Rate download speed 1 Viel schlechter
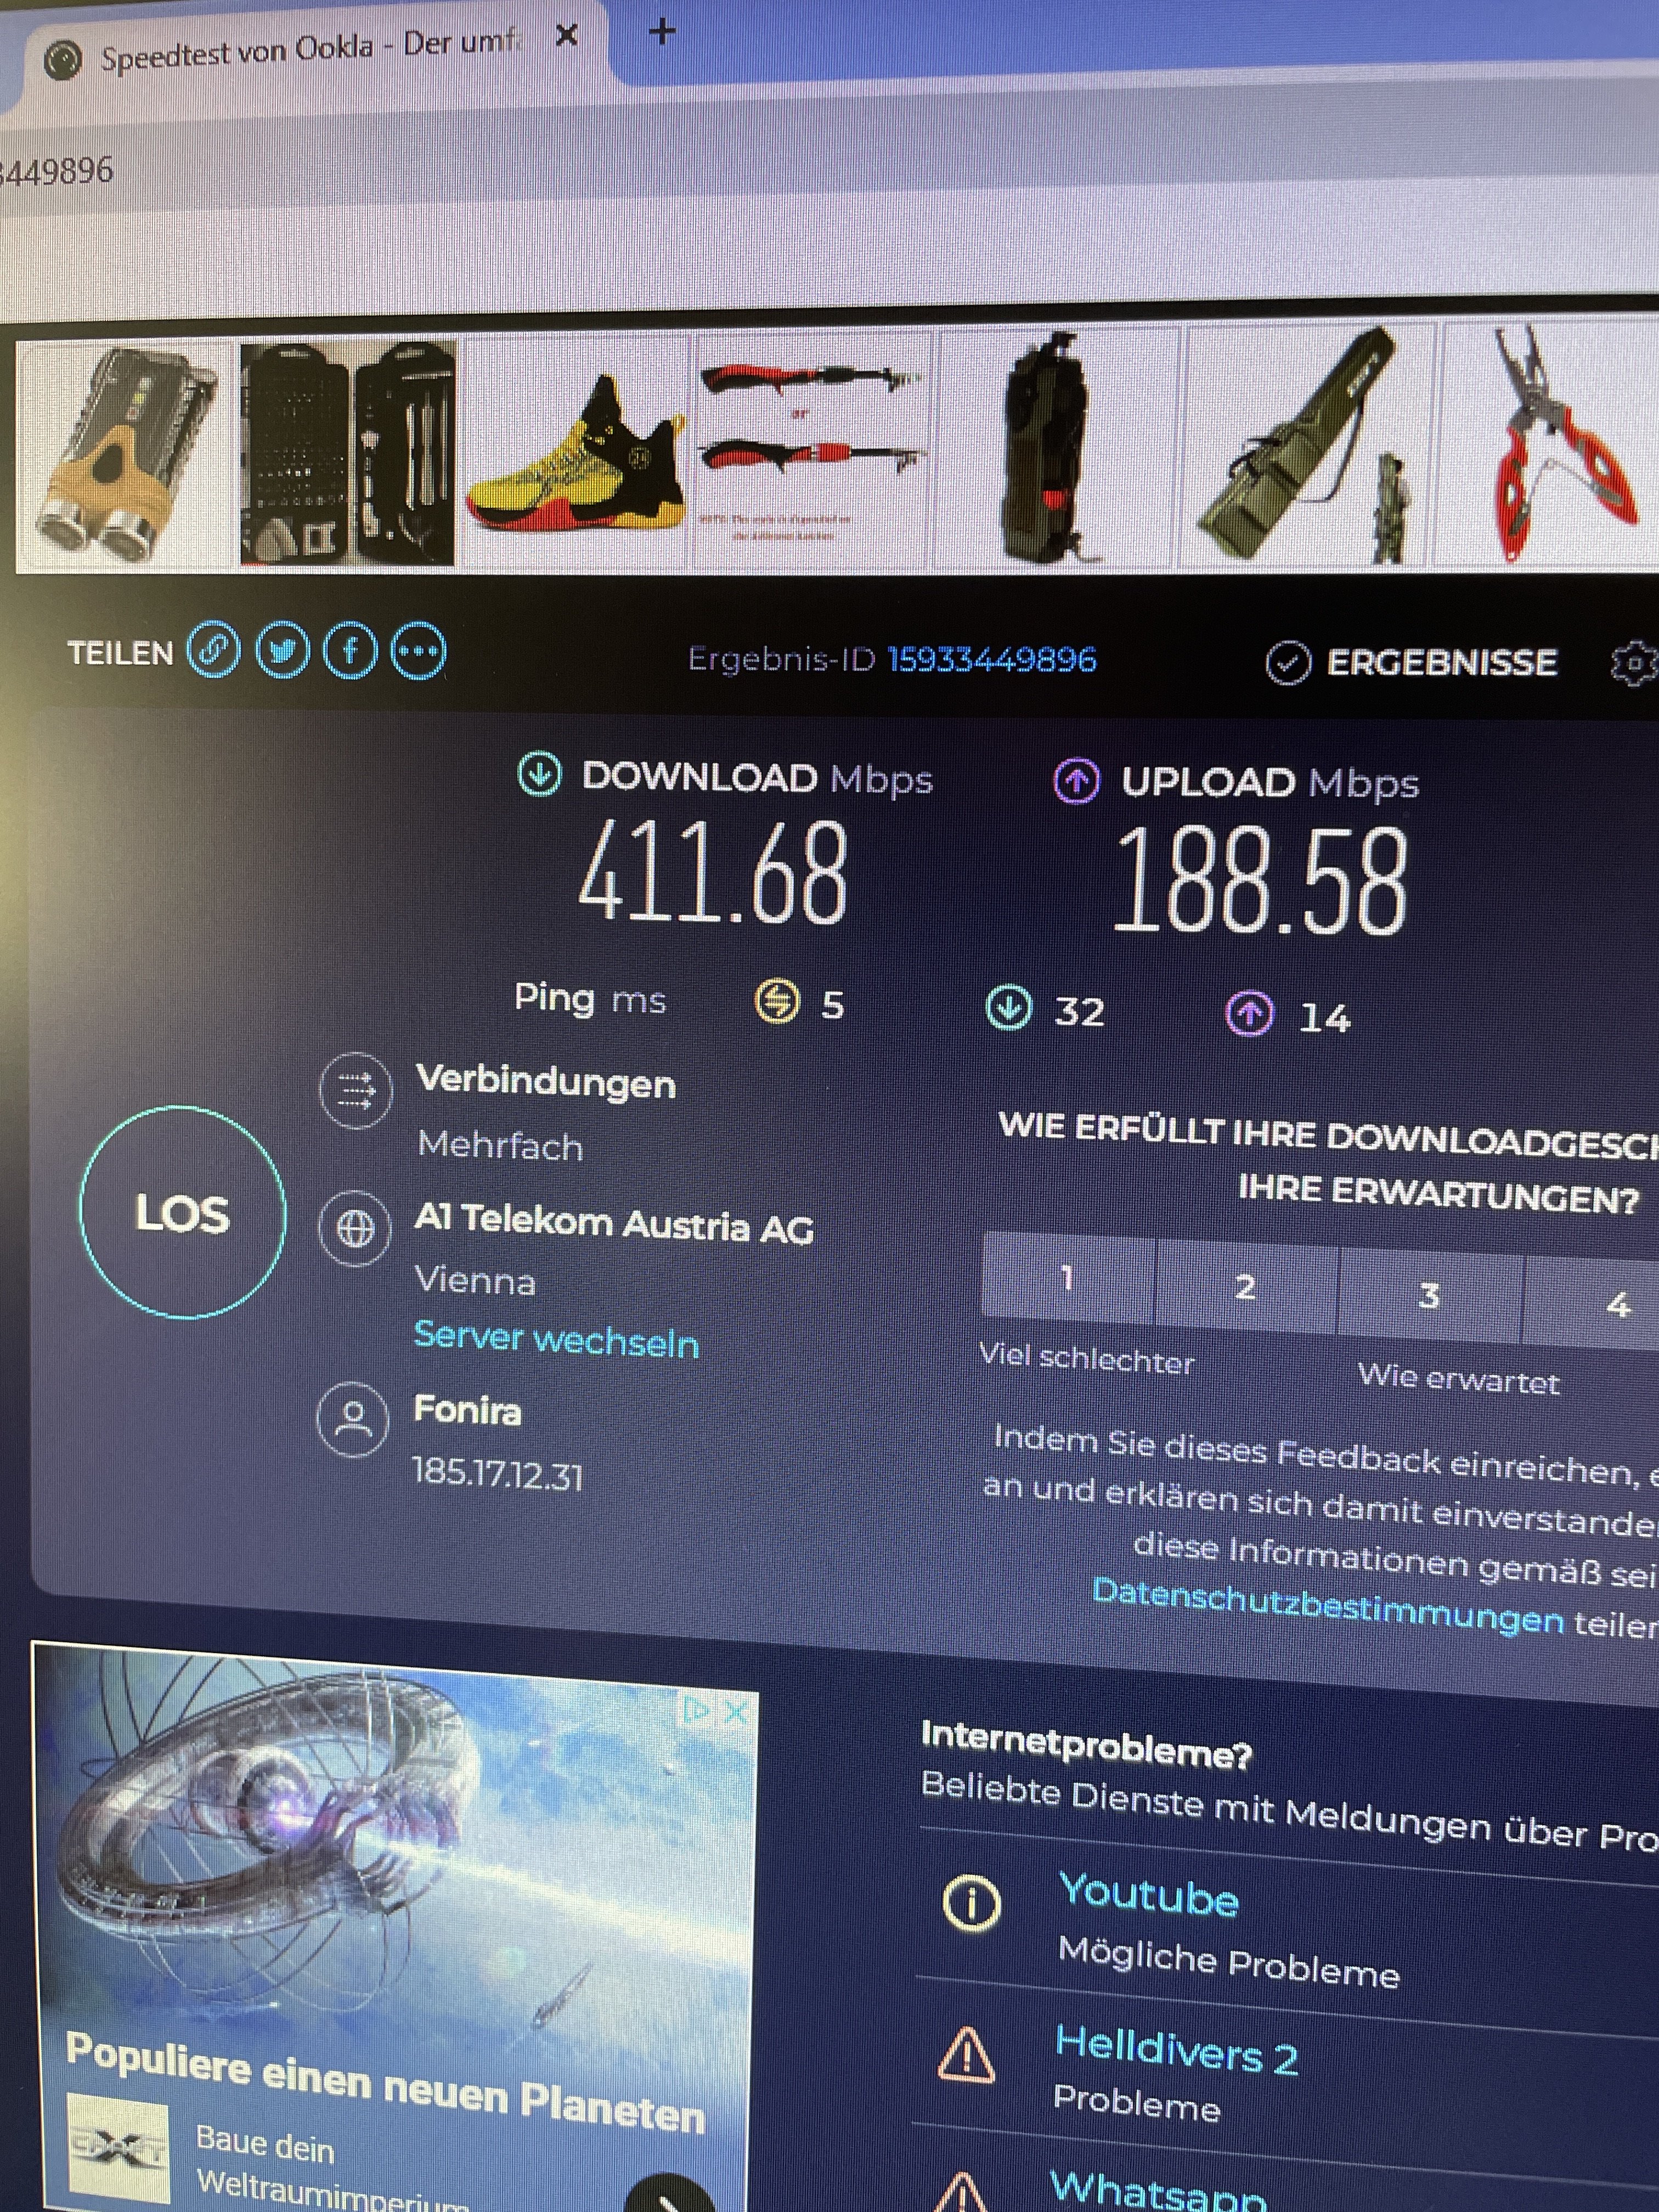Screen dimensions: 1659x2212 coord(1067,1277)
